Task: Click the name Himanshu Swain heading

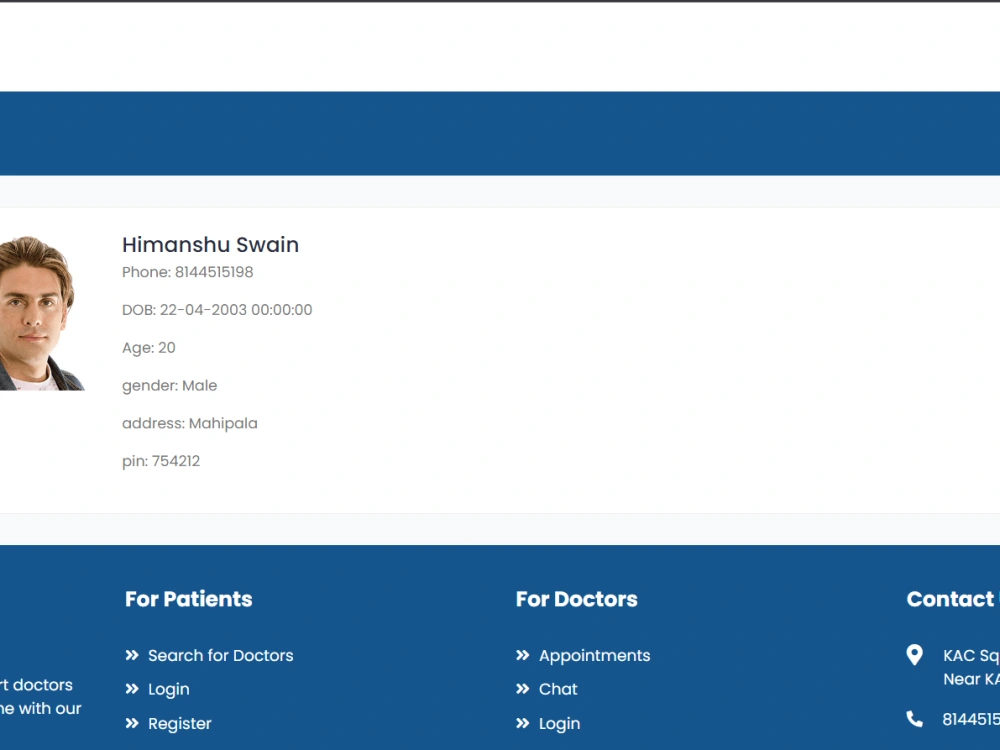Action: tap(210, 244)
